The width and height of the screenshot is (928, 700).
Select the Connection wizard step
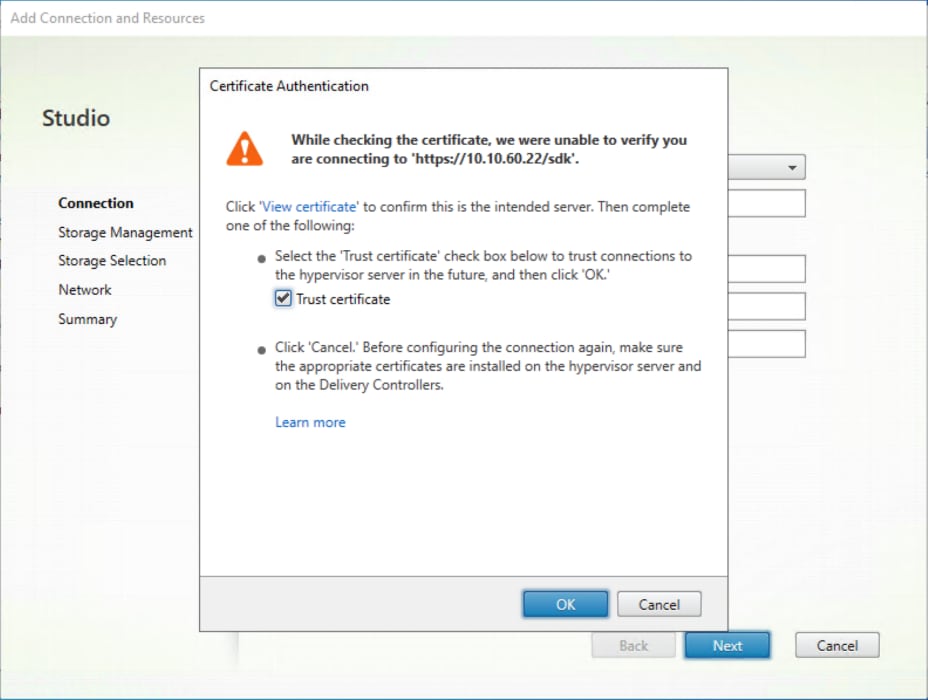96,203
